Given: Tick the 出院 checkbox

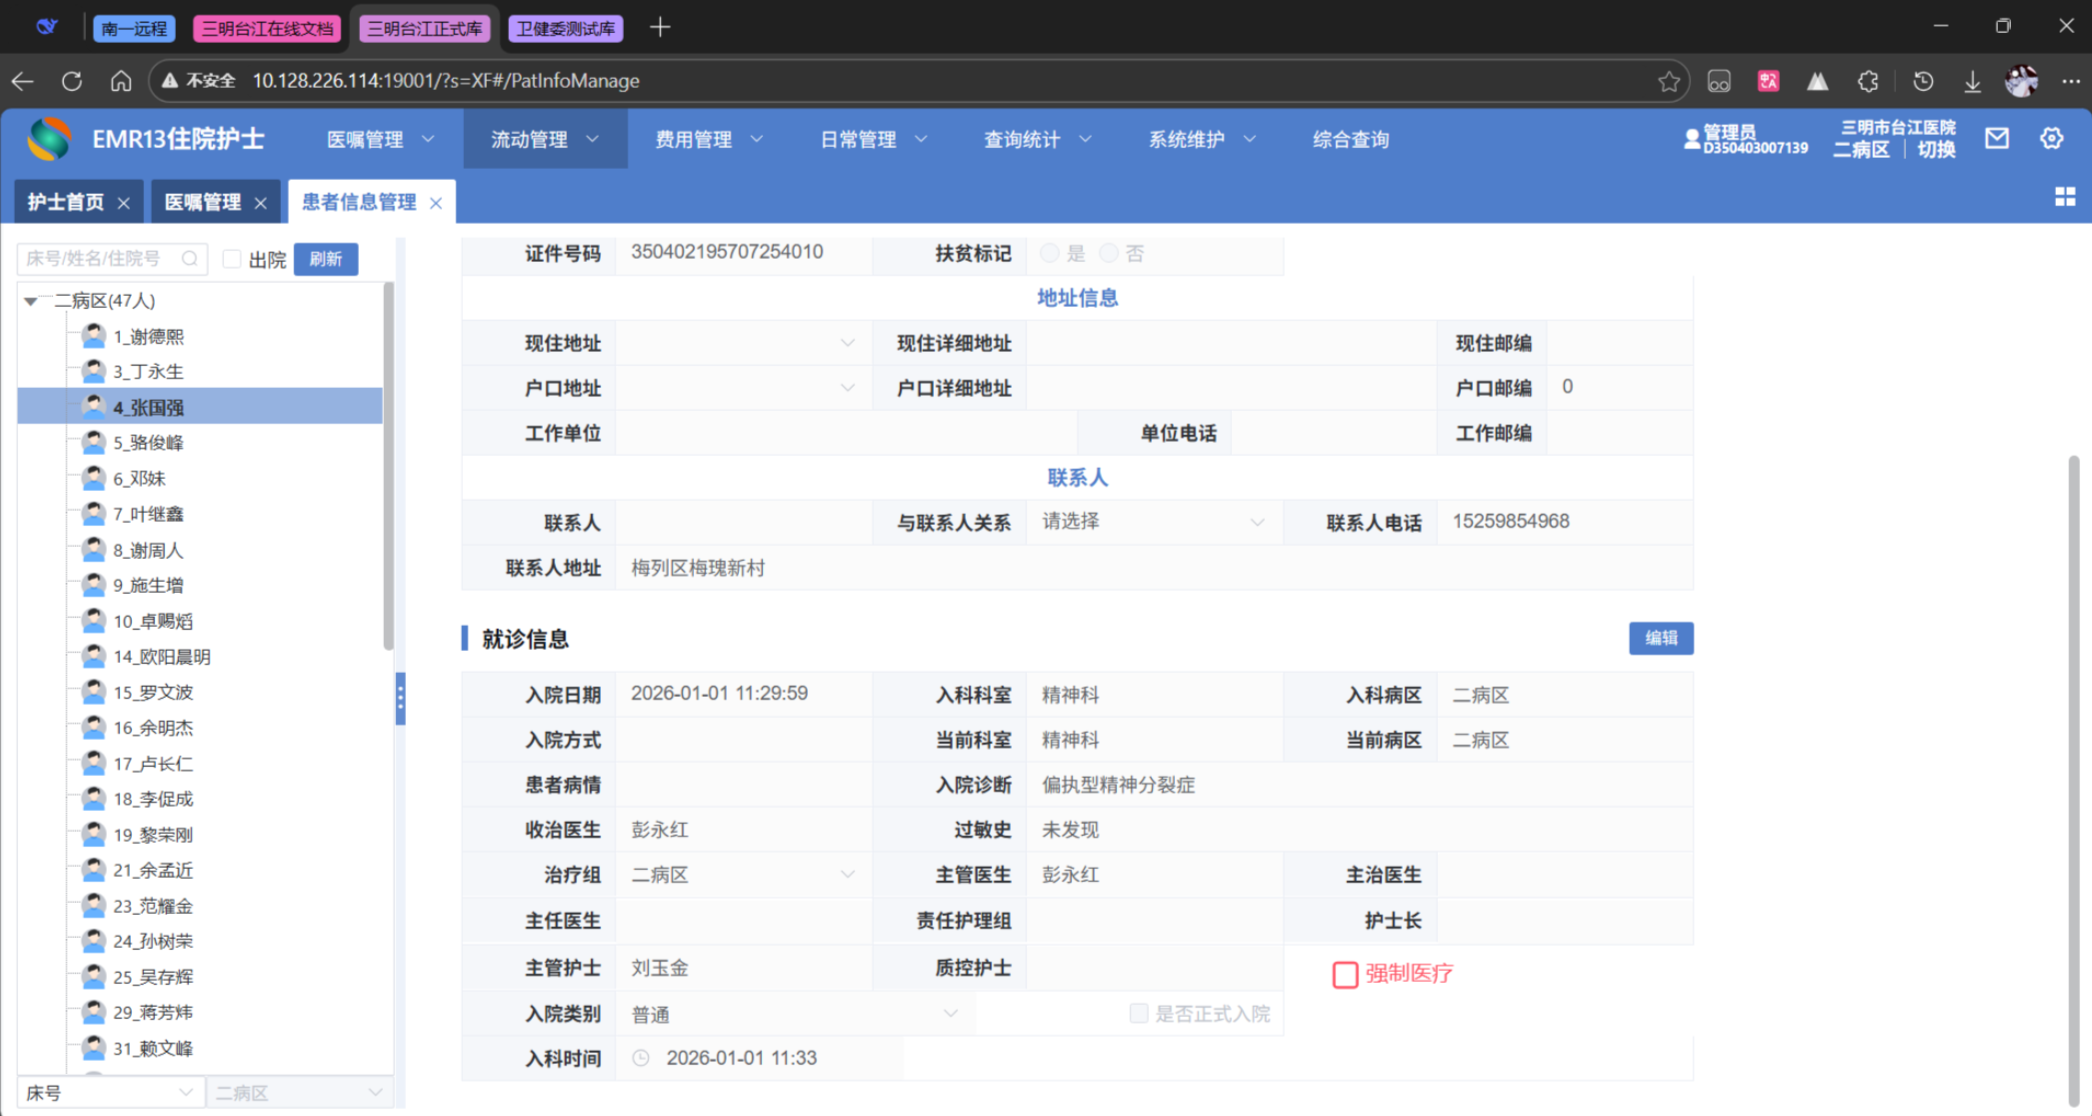Looking at the screenshot, I should (x=232, y=259).
